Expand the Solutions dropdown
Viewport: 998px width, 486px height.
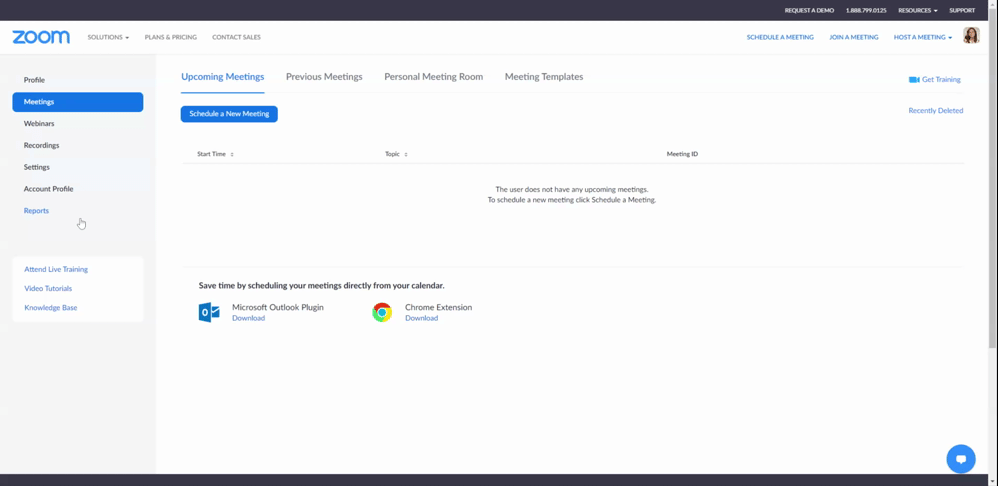108,37
